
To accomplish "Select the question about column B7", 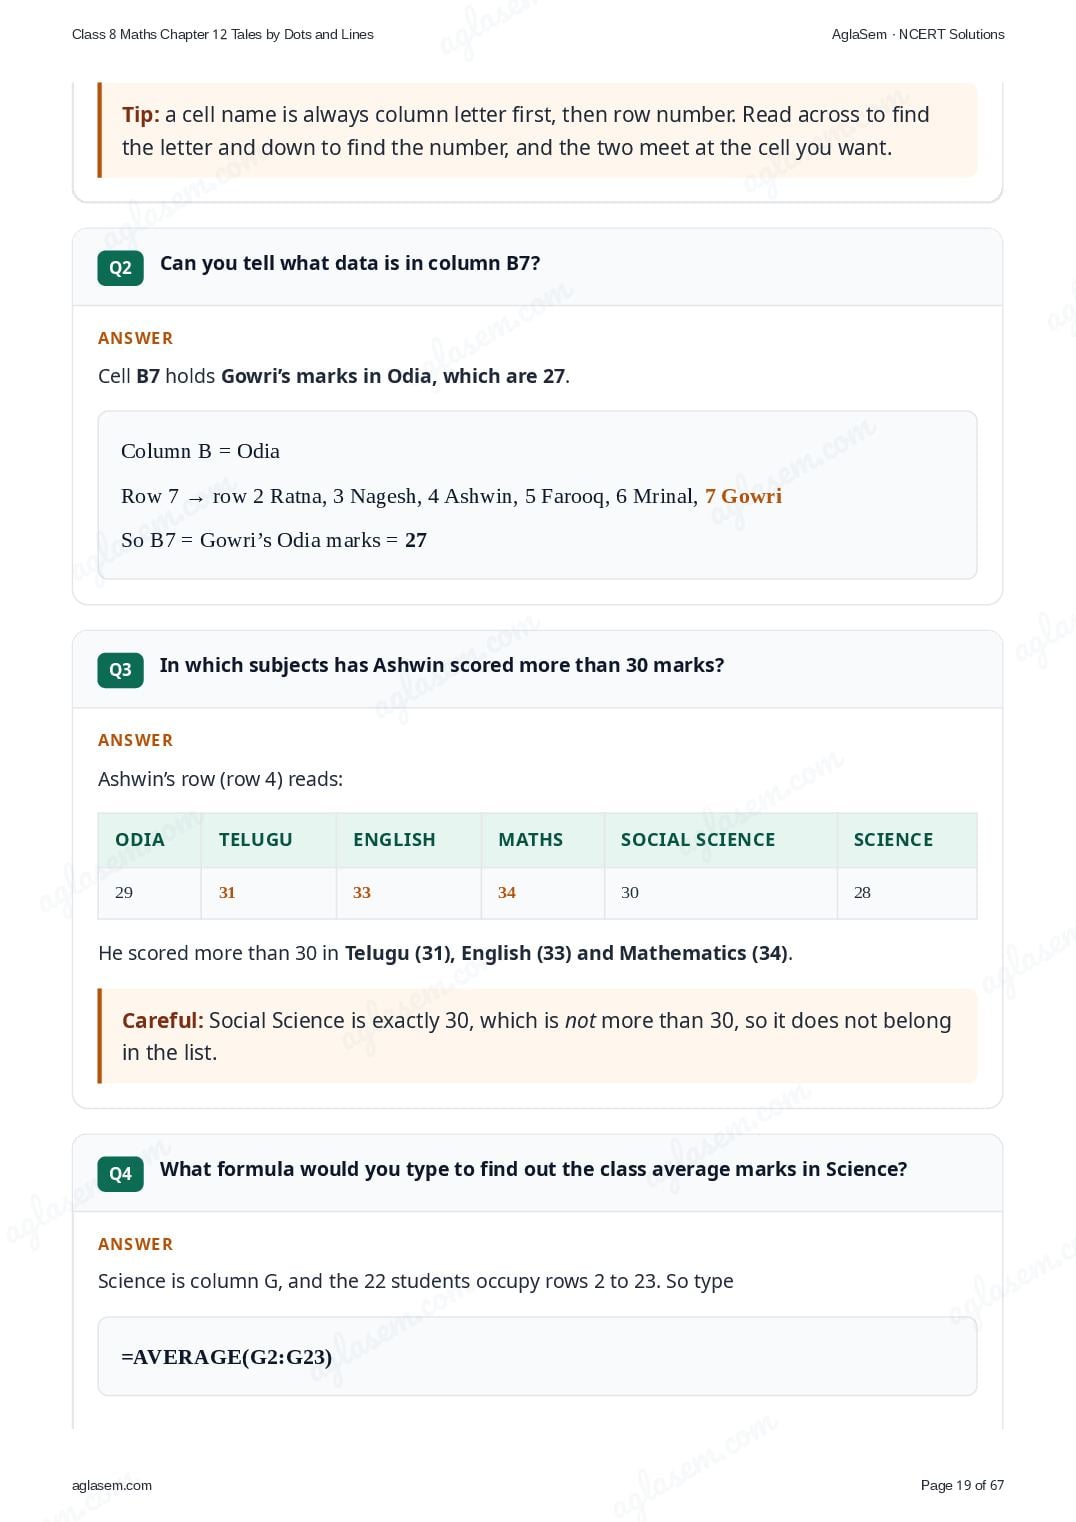I will click(350, 263).
